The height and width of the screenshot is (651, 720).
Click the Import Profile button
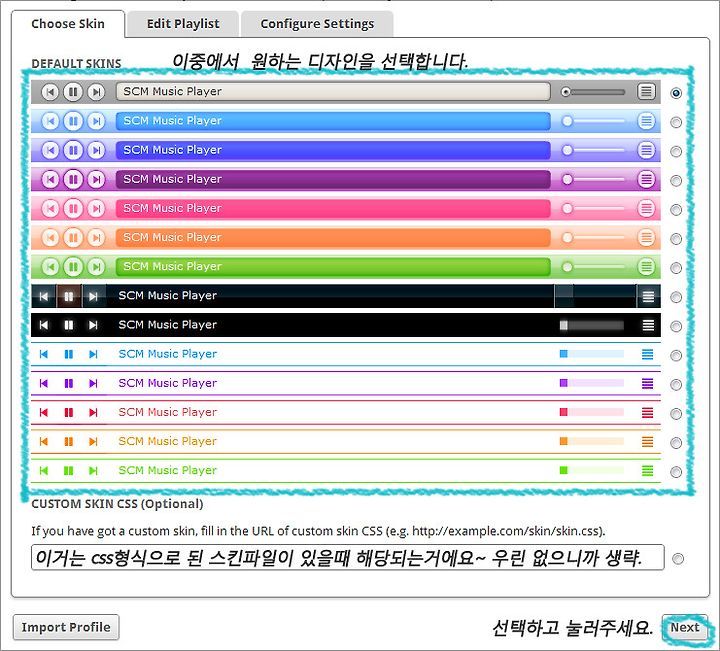tap(66, 627)
